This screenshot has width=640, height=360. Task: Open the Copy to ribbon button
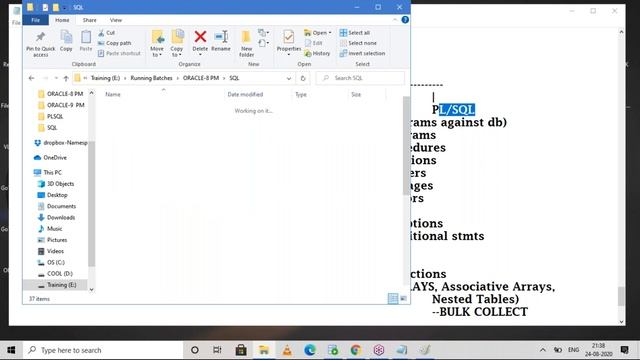(177, 43)
